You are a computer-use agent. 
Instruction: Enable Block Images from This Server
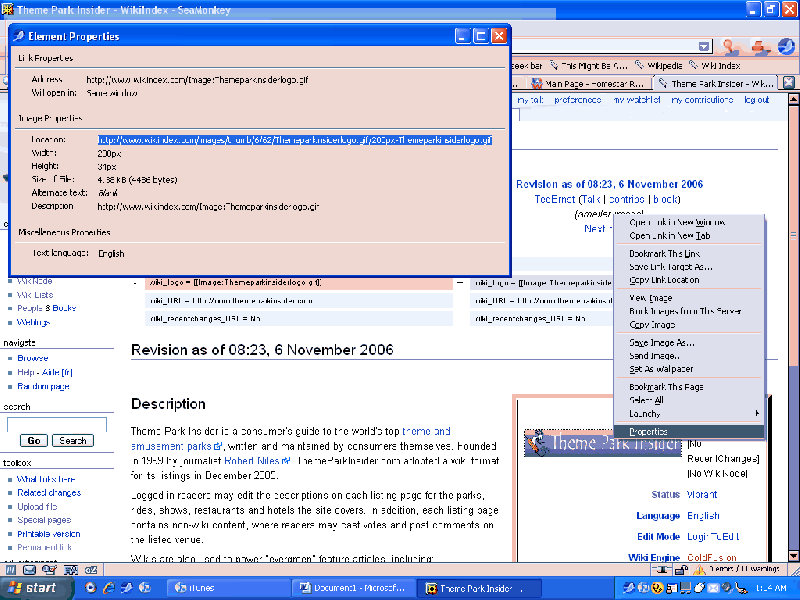click(680, 311)
